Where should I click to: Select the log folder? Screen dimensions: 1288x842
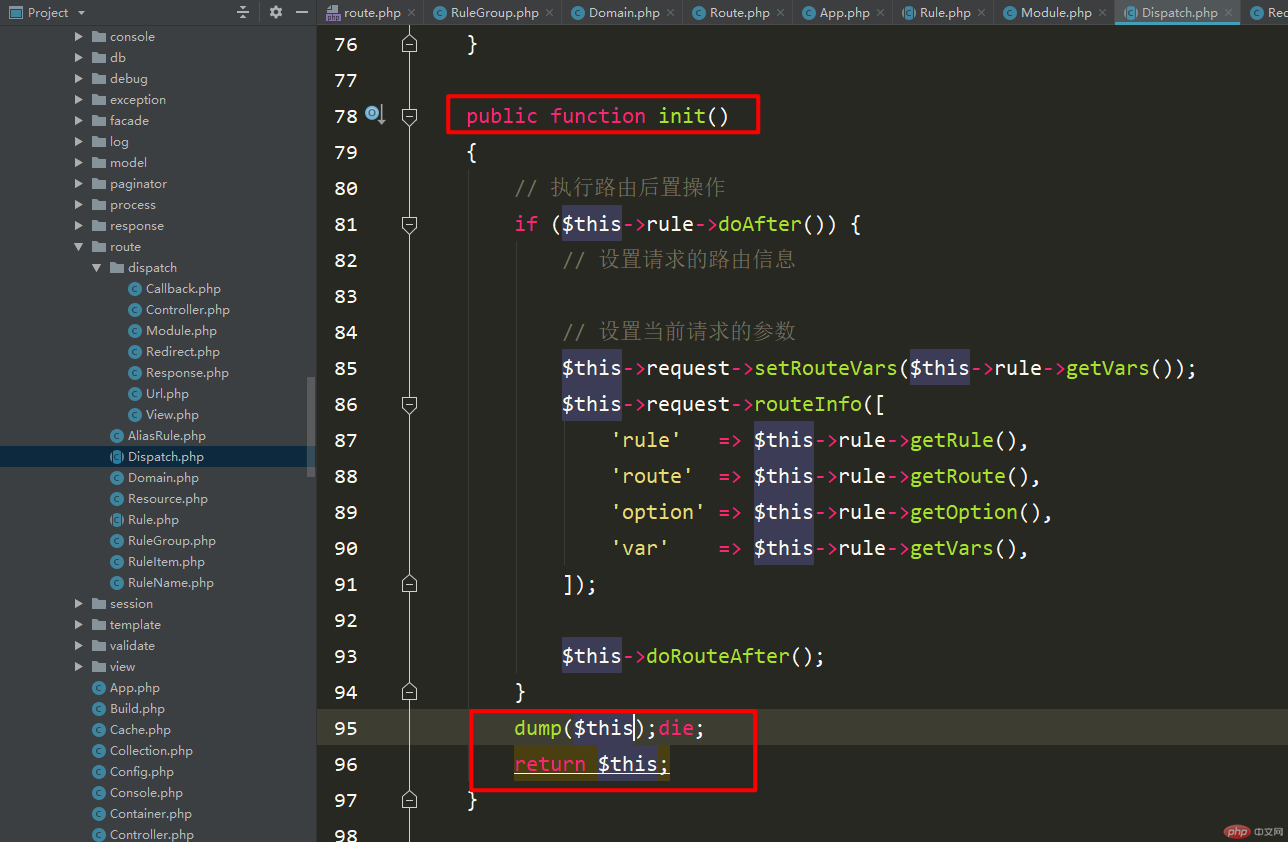point(110,141)
